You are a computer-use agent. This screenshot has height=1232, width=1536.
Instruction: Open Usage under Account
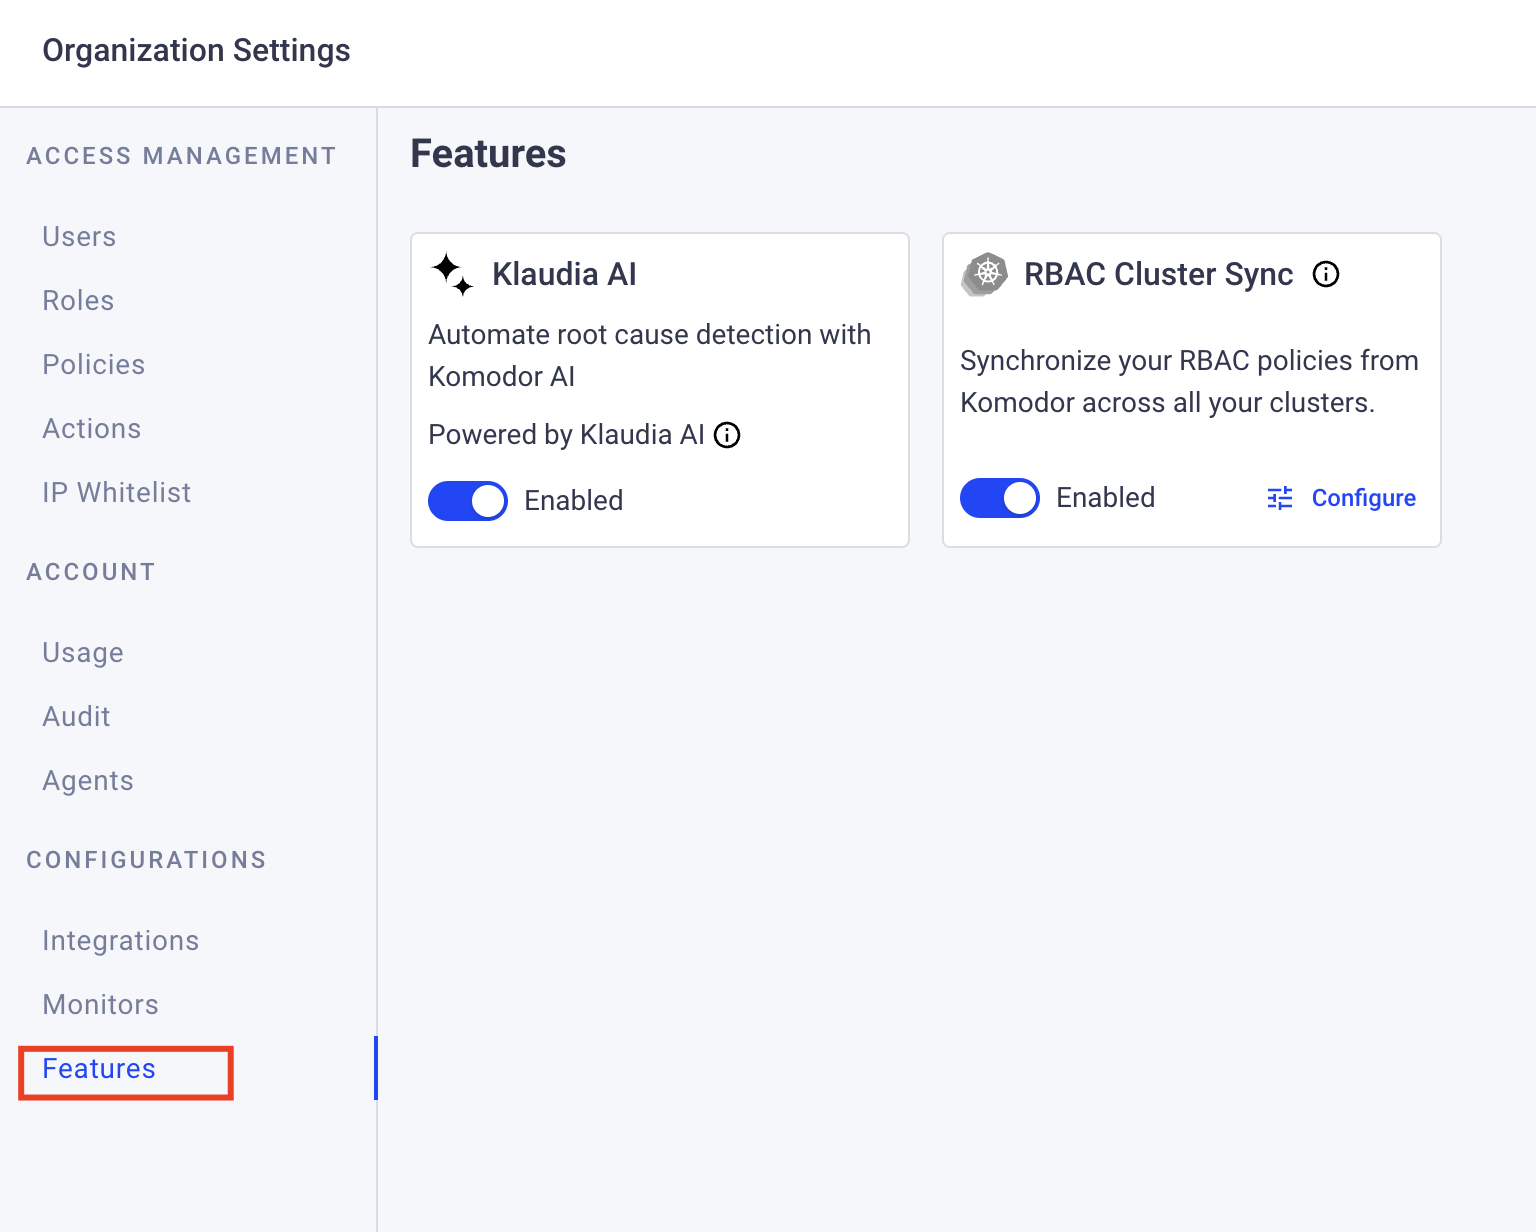(x=83, y=653)
